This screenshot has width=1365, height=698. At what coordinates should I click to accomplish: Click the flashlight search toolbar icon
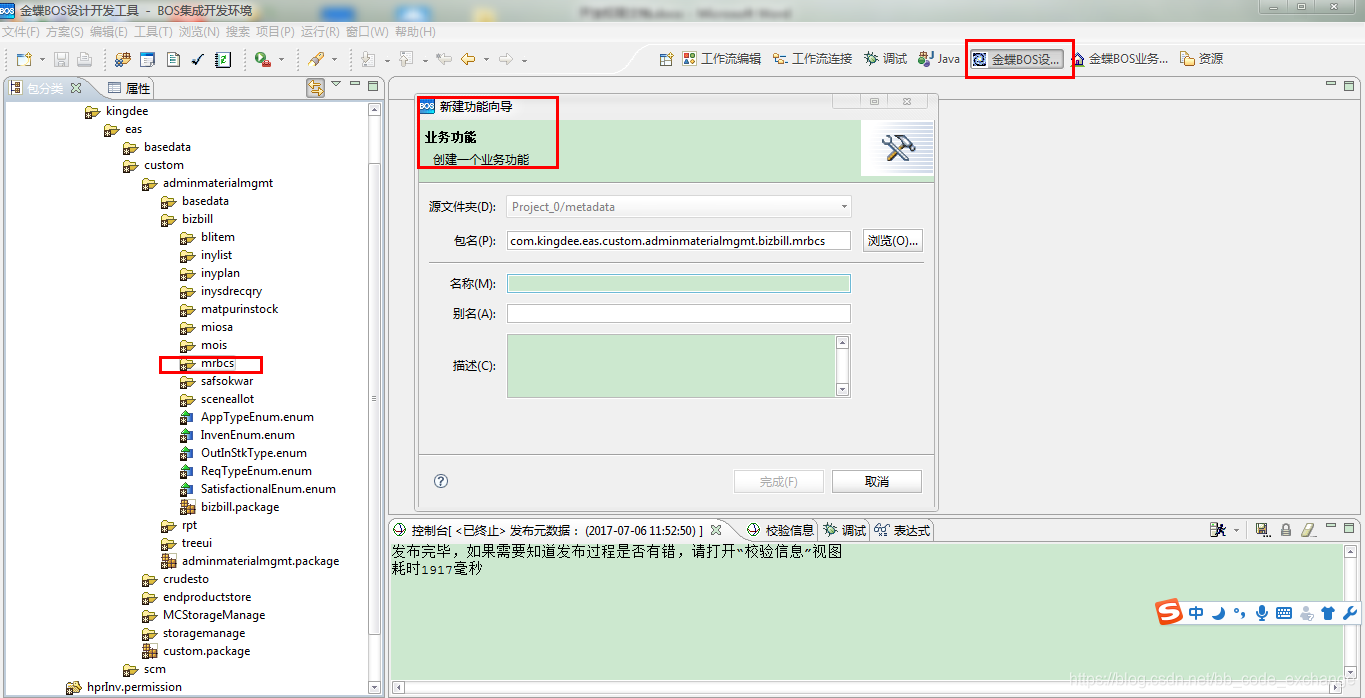pos(316,60)
